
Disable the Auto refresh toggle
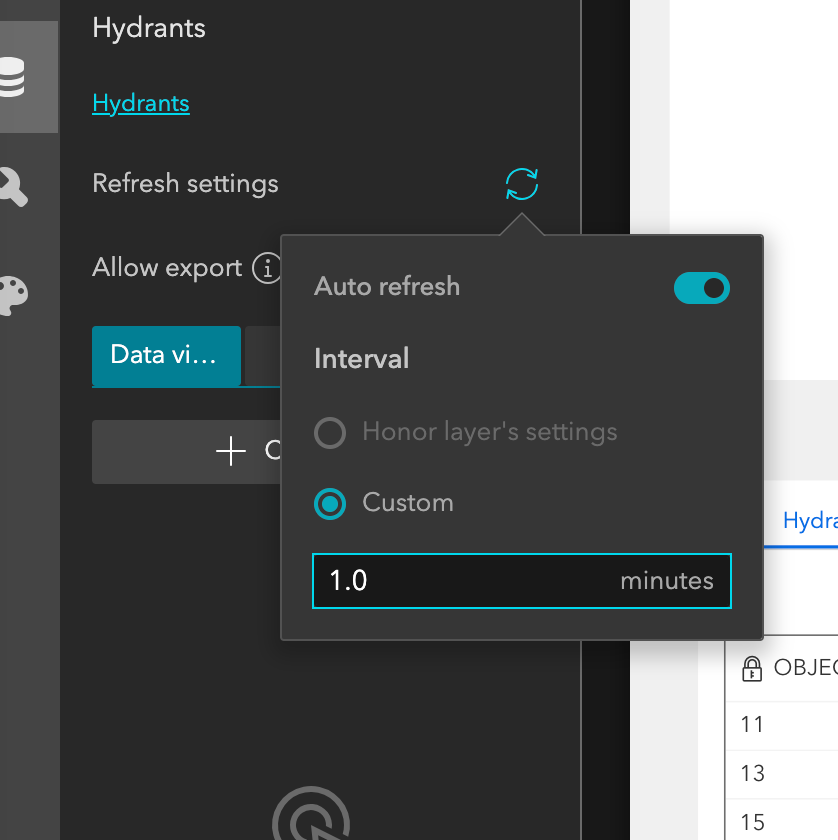[701, 287]
